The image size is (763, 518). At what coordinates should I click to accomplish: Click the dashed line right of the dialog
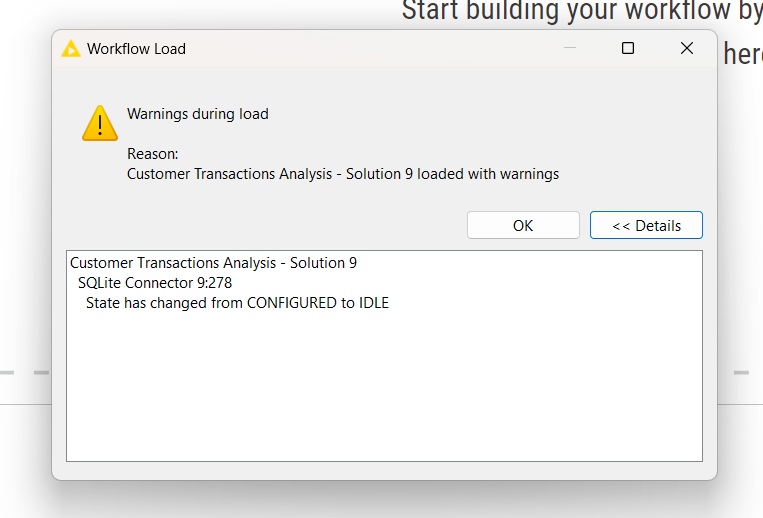(740, 373)
